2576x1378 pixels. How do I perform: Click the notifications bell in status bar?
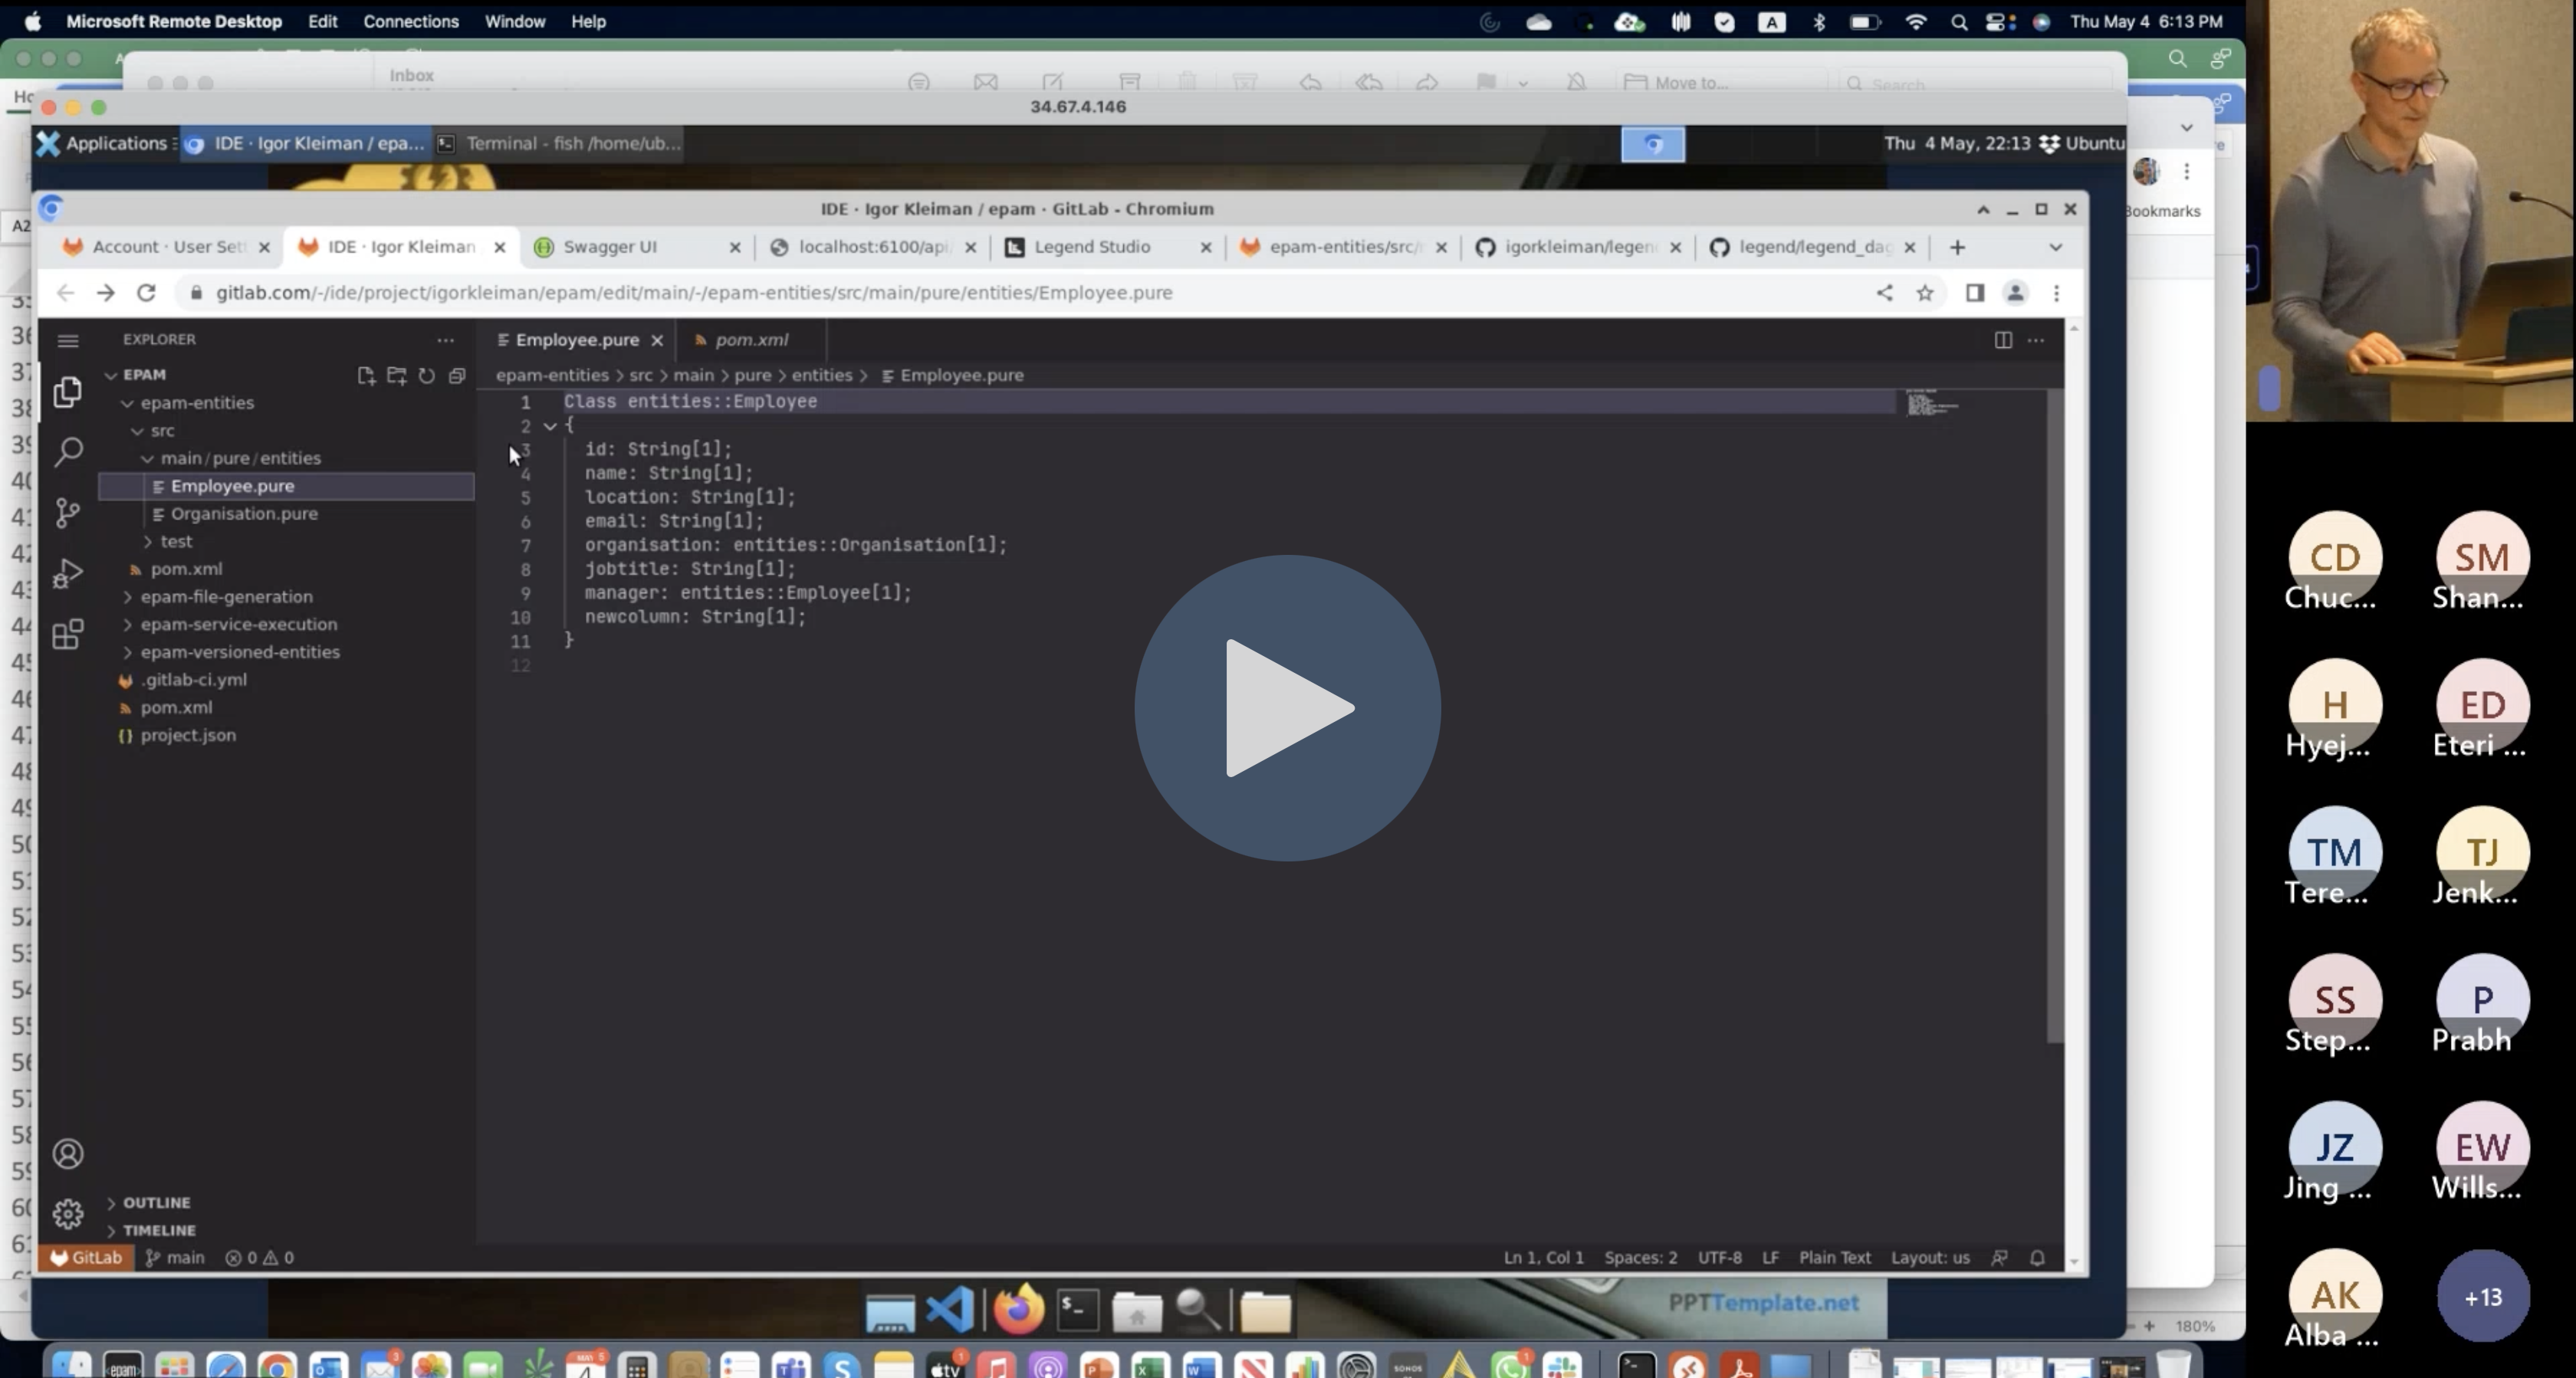[x=2037, y=1258]
